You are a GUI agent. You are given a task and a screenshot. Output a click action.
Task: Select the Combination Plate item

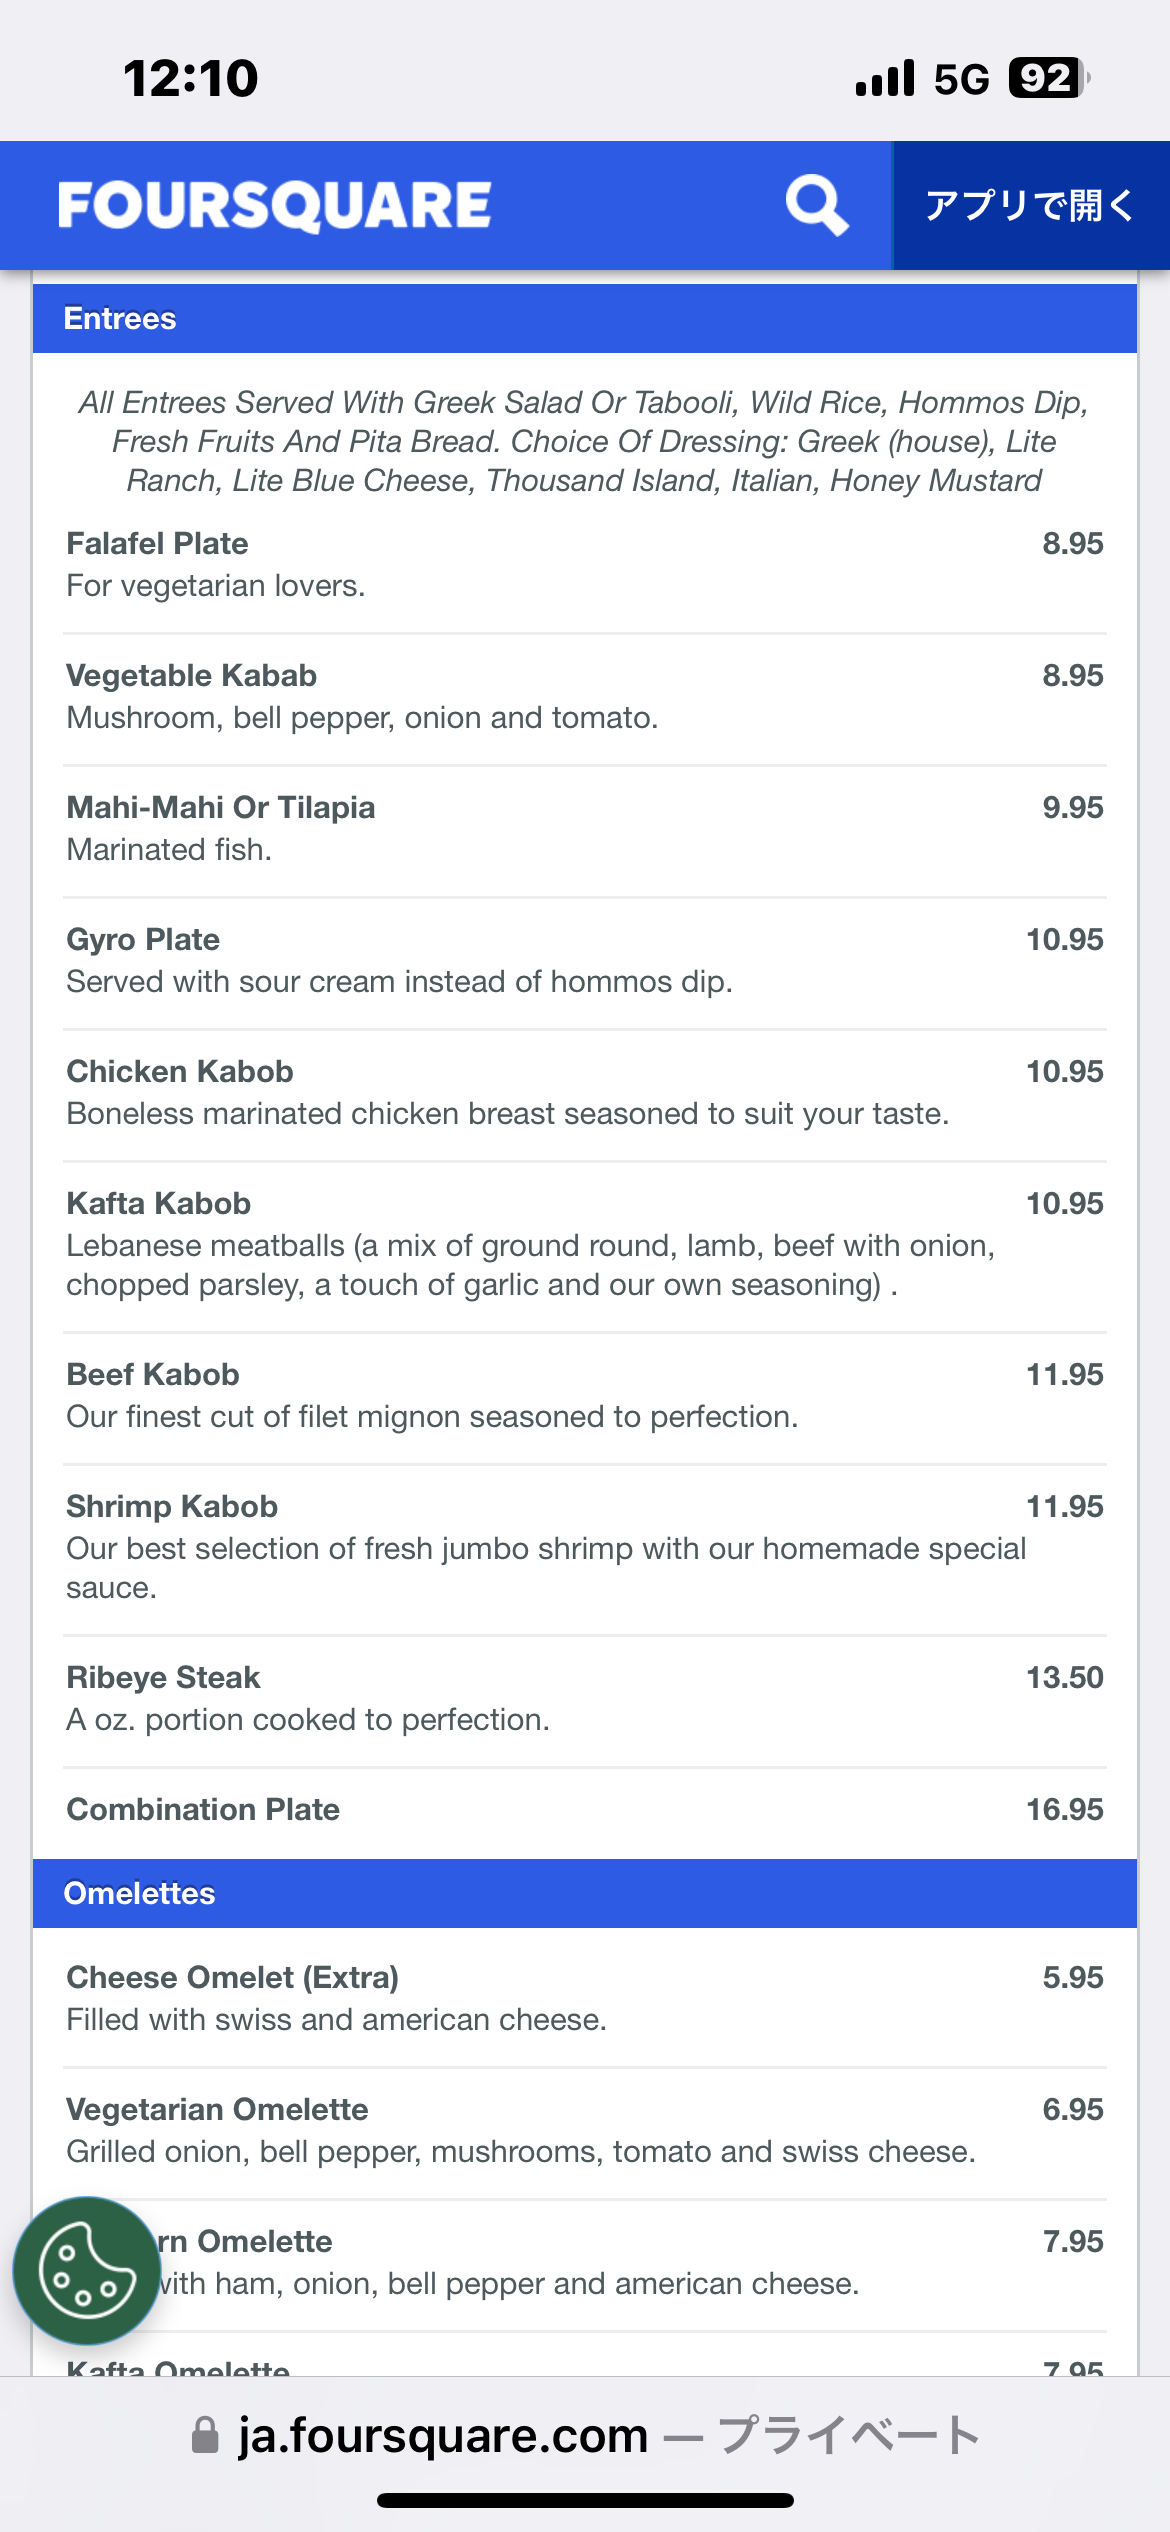[x=203, y=1810]
